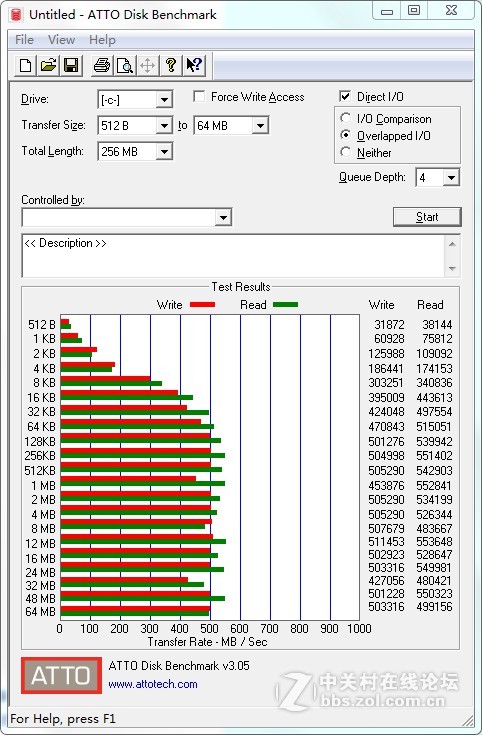The height and width of the screenshot is (735, 482).
Task: Open a file with the folder icon
Action: [48, 65]
